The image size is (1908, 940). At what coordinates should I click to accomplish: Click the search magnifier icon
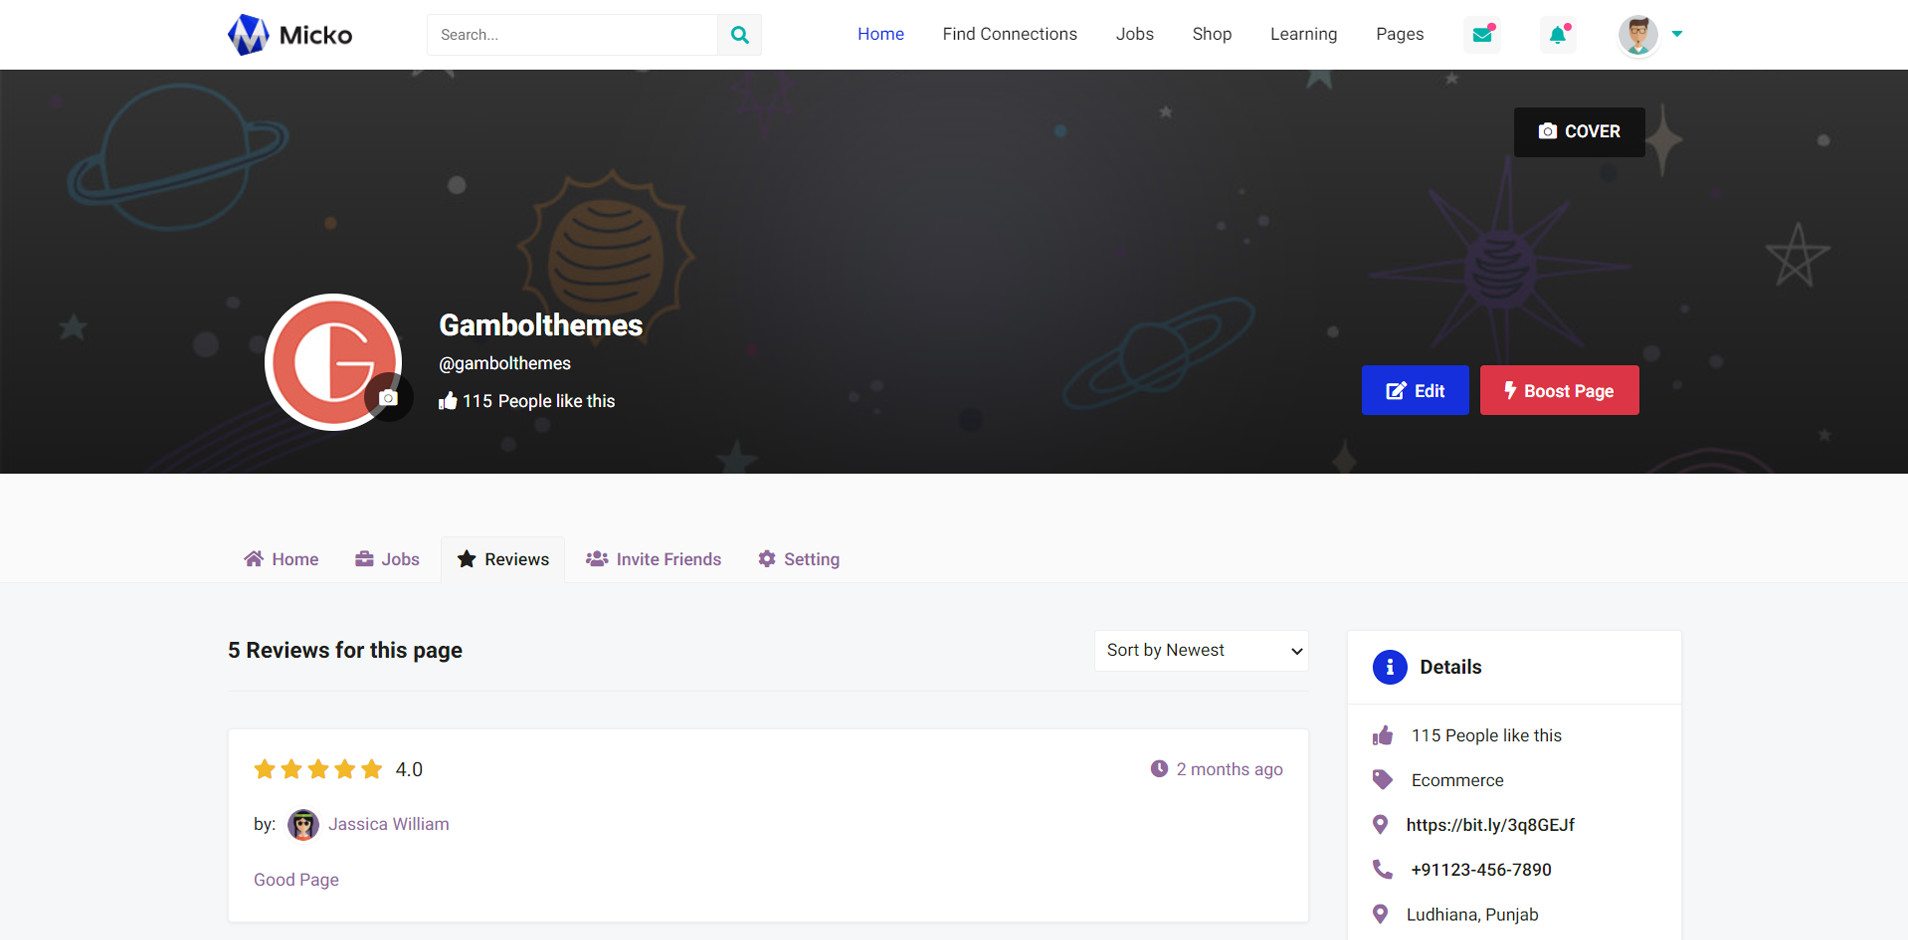(x=739, y=35)
